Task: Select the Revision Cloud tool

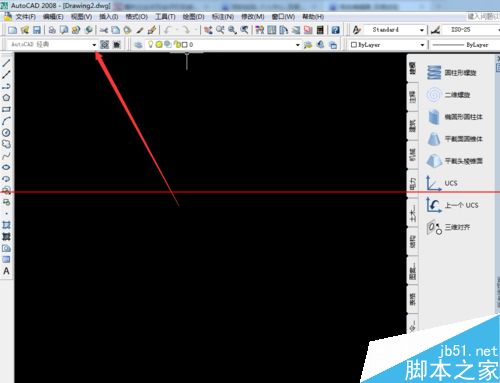Action: pyautogui.click(x=6, y=144)
